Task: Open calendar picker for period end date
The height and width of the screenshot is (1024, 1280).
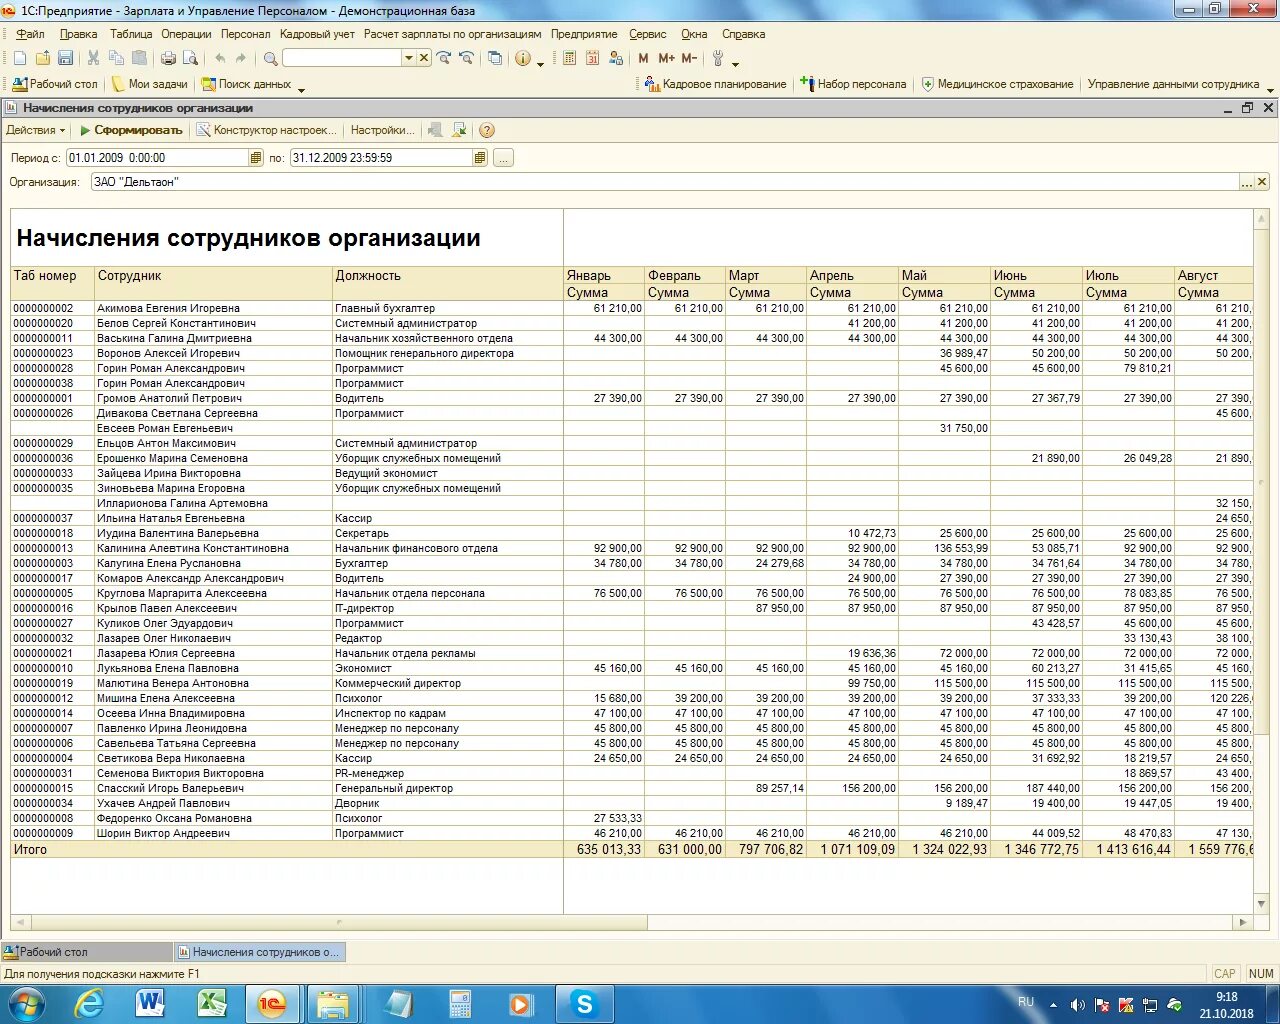Action: [480, 158]
